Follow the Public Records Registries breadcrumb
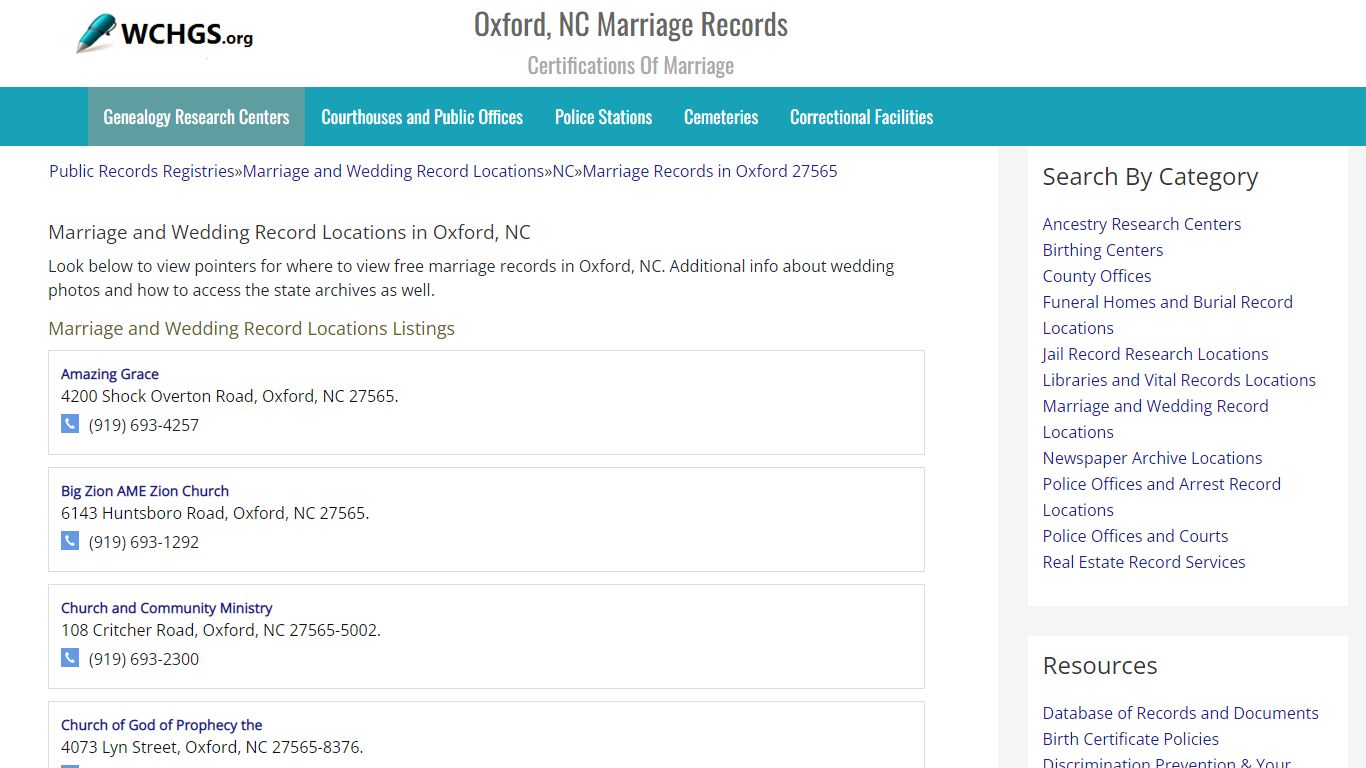The image size is (1366, 768). [x=142, y=171]
